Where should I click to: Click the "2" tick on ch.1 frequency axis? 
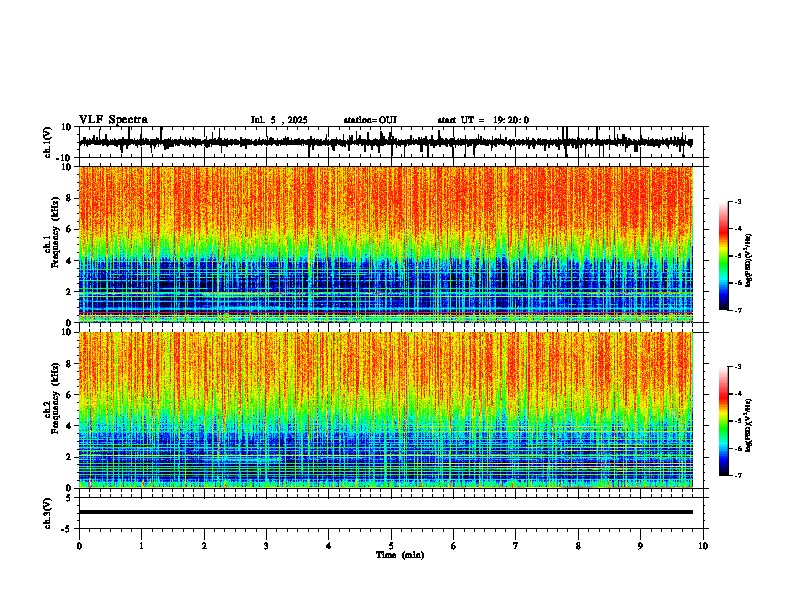tap(70, 292)
